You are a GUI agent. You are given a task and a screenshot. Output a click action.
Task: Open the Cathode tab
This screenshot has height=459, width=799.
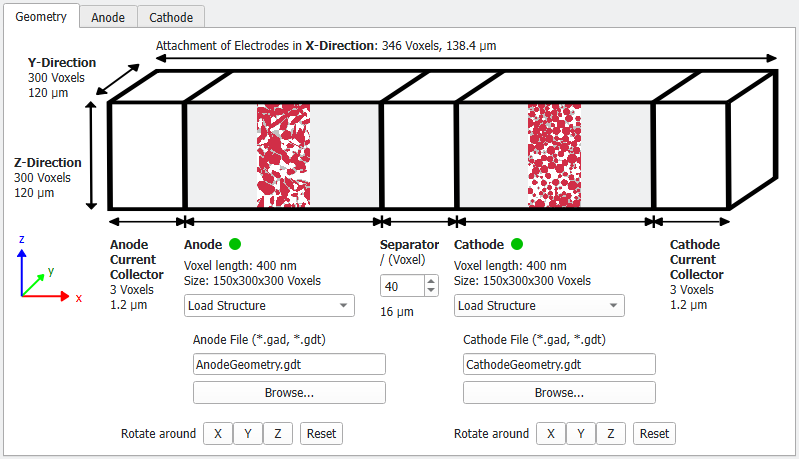point(171,17)
